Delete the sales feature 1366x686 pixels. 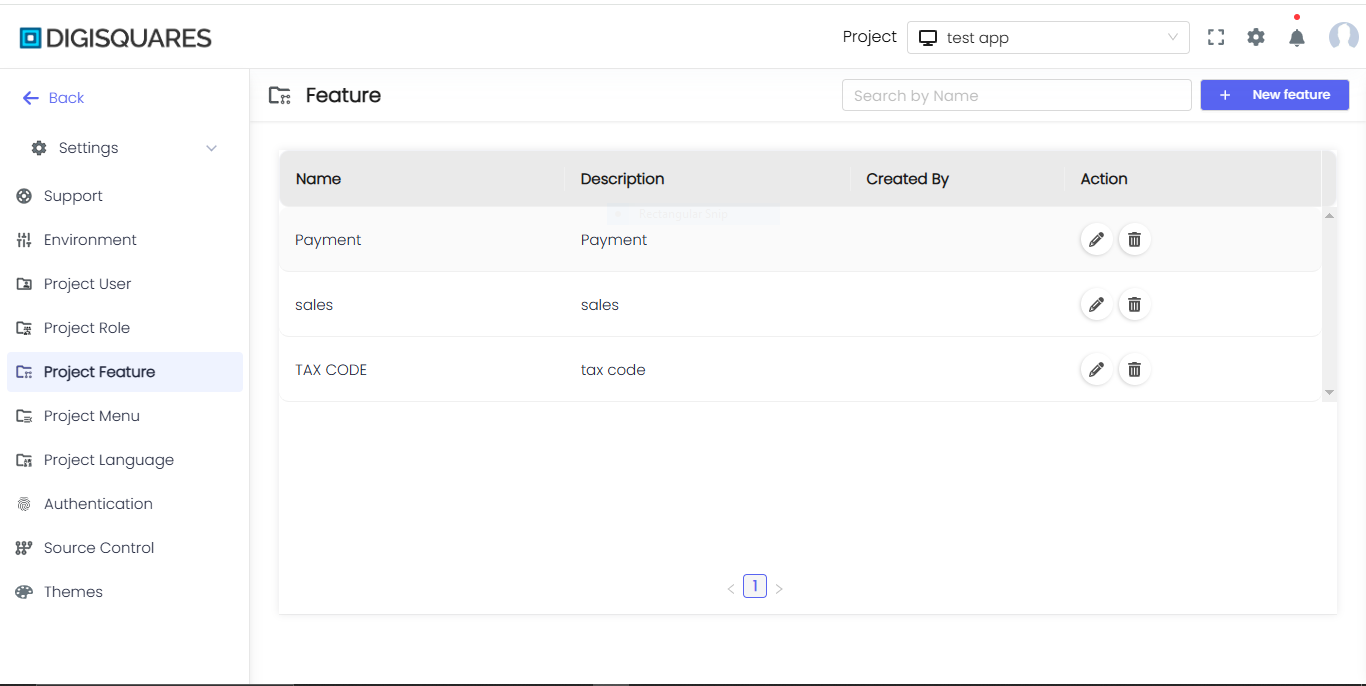click(1134, 305)
